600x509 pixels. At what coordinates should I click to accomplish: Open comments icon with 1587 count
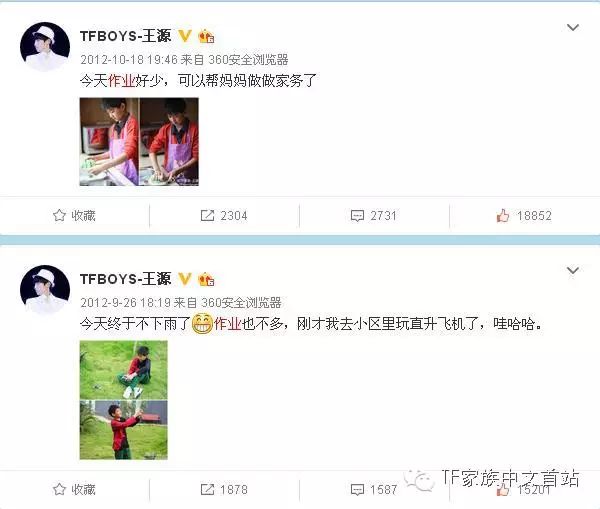coord(357,489)
